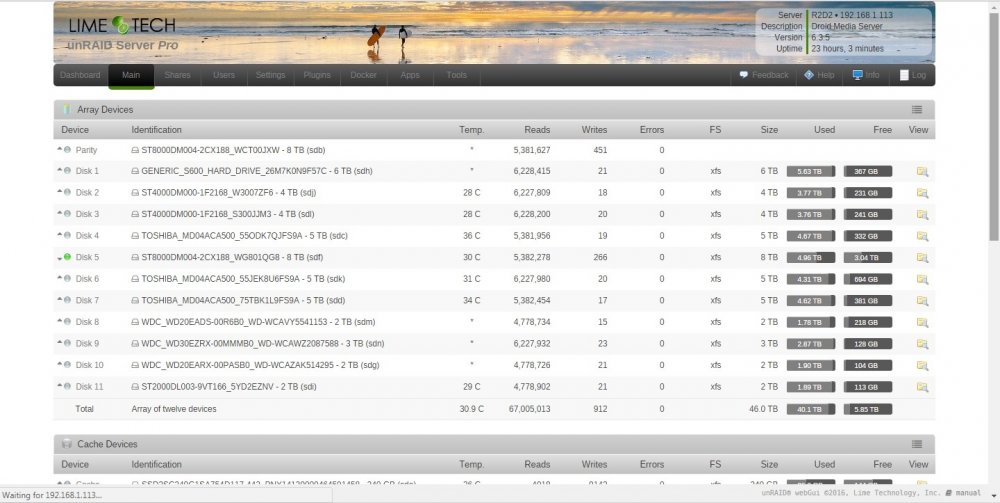Click drive icon next to ST8000DM004 WCT00JXW
Image resolution: width=1000 pixels, height=503 pixels.
click(x=135, y=150)
